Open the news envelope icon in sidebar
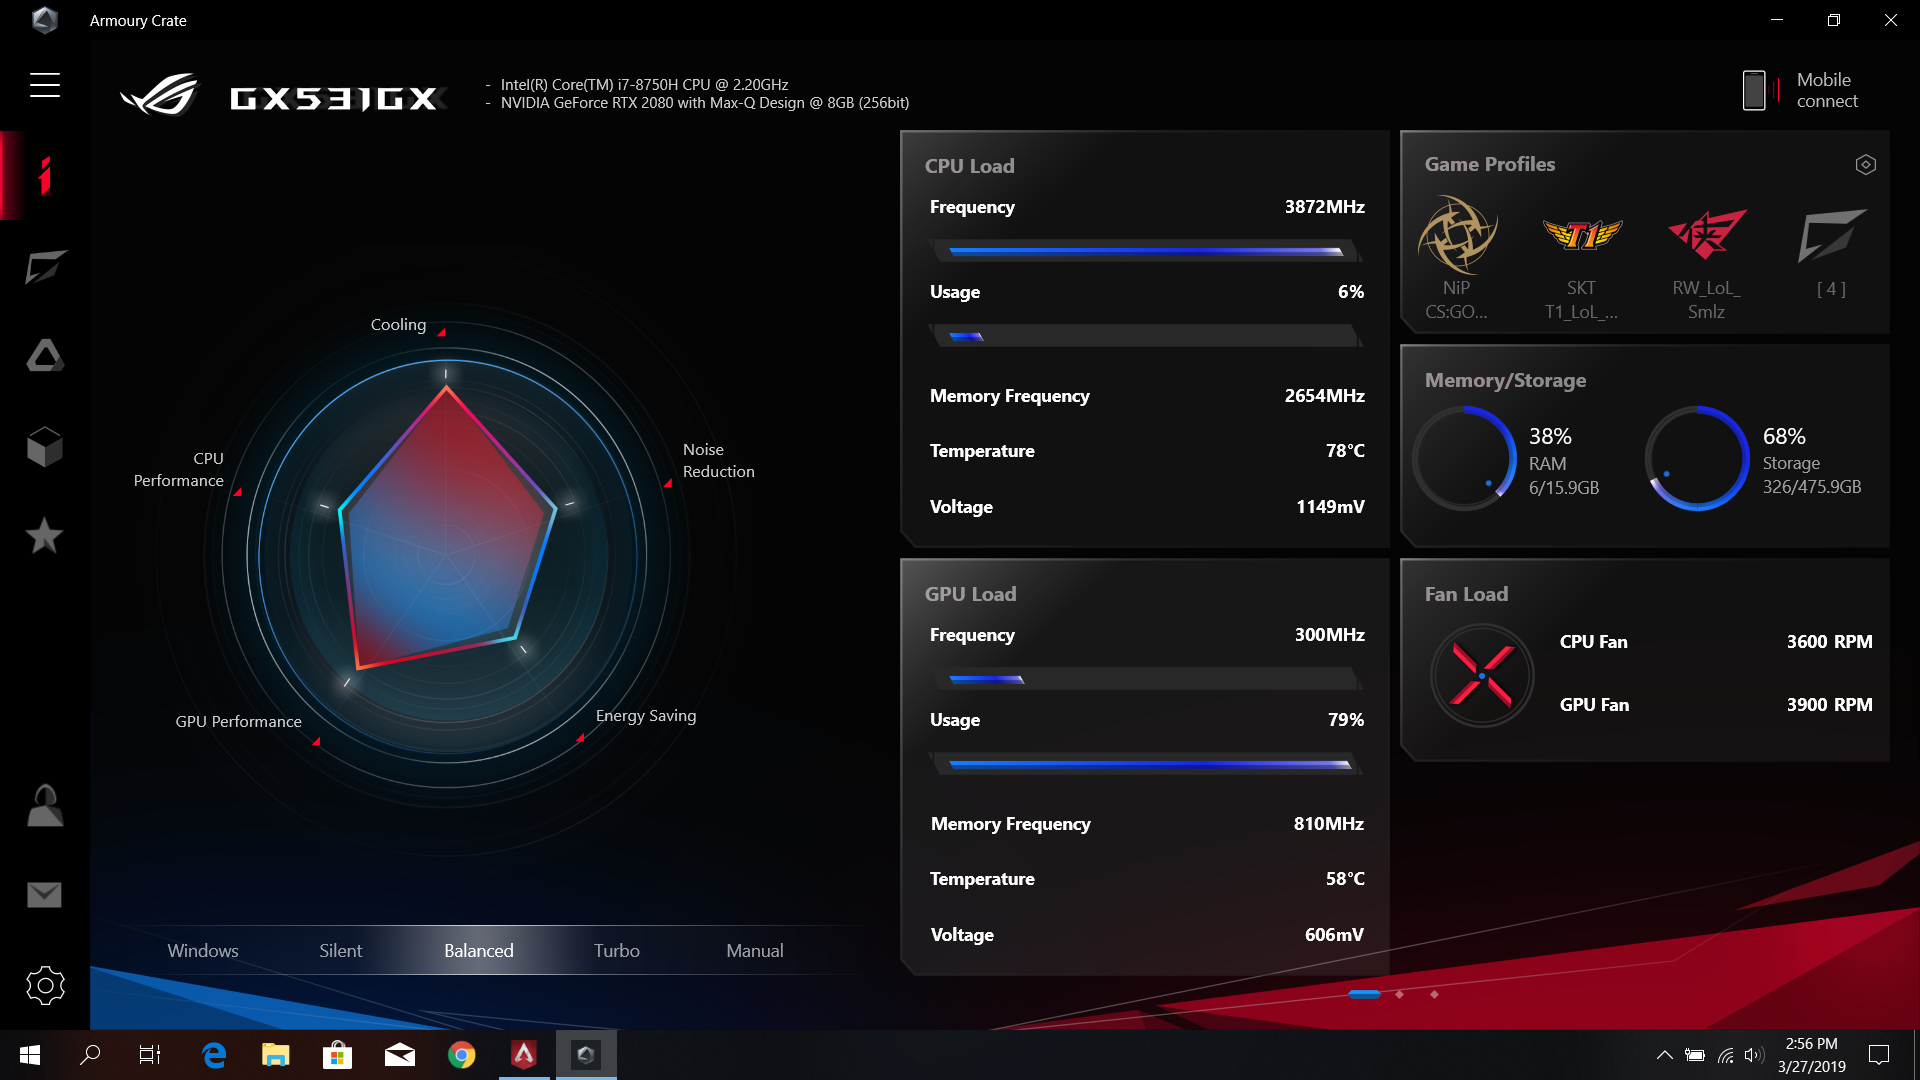Screen dimensions: 1920x1080 point(45,895)
